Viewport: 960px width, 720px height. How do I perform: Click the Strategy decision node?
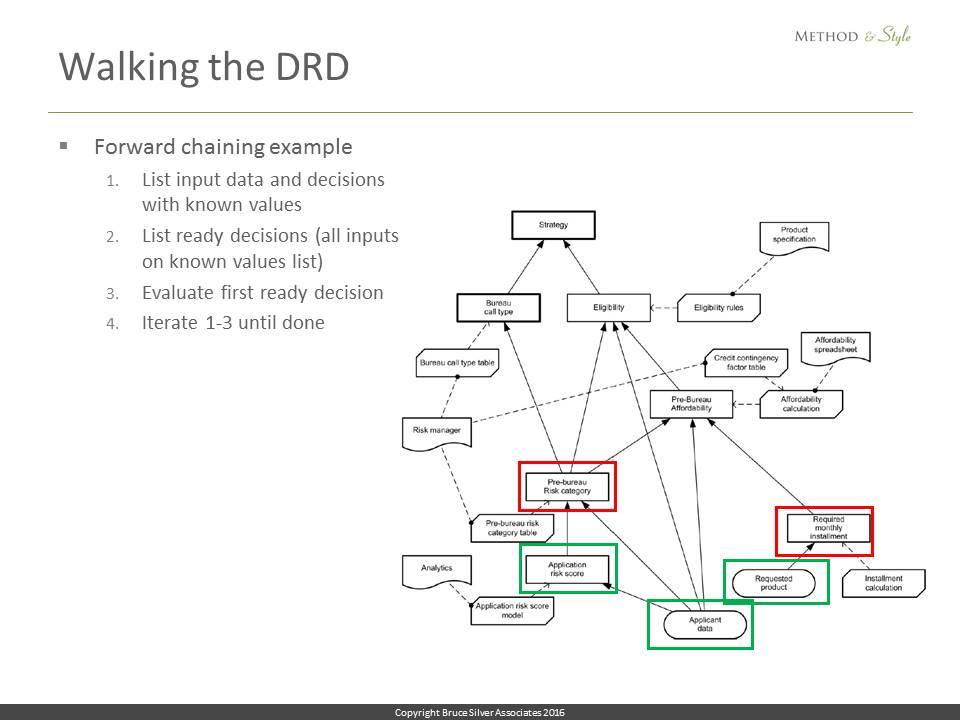click(553, 225)
